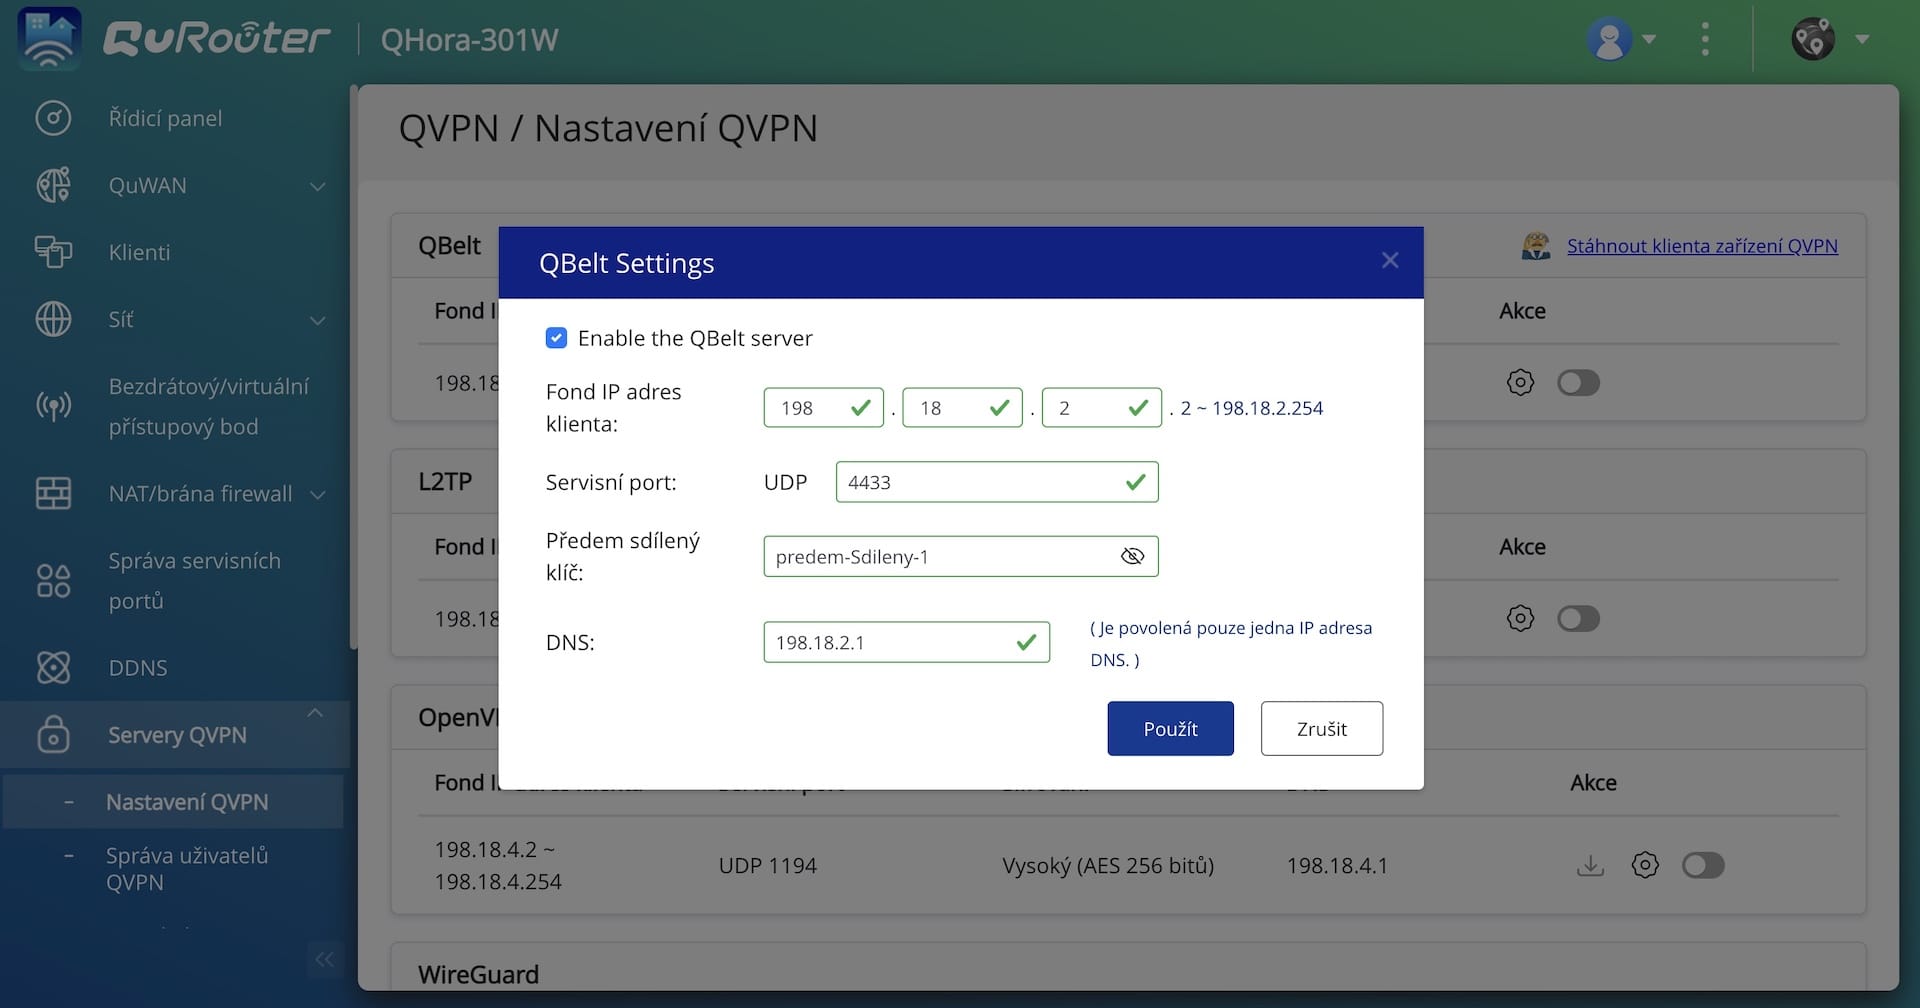This screenshot has width=1920, height=1008.
Task: Open Stáhnout klienta zařízení QVPN link
Action: coord(1701,246)
